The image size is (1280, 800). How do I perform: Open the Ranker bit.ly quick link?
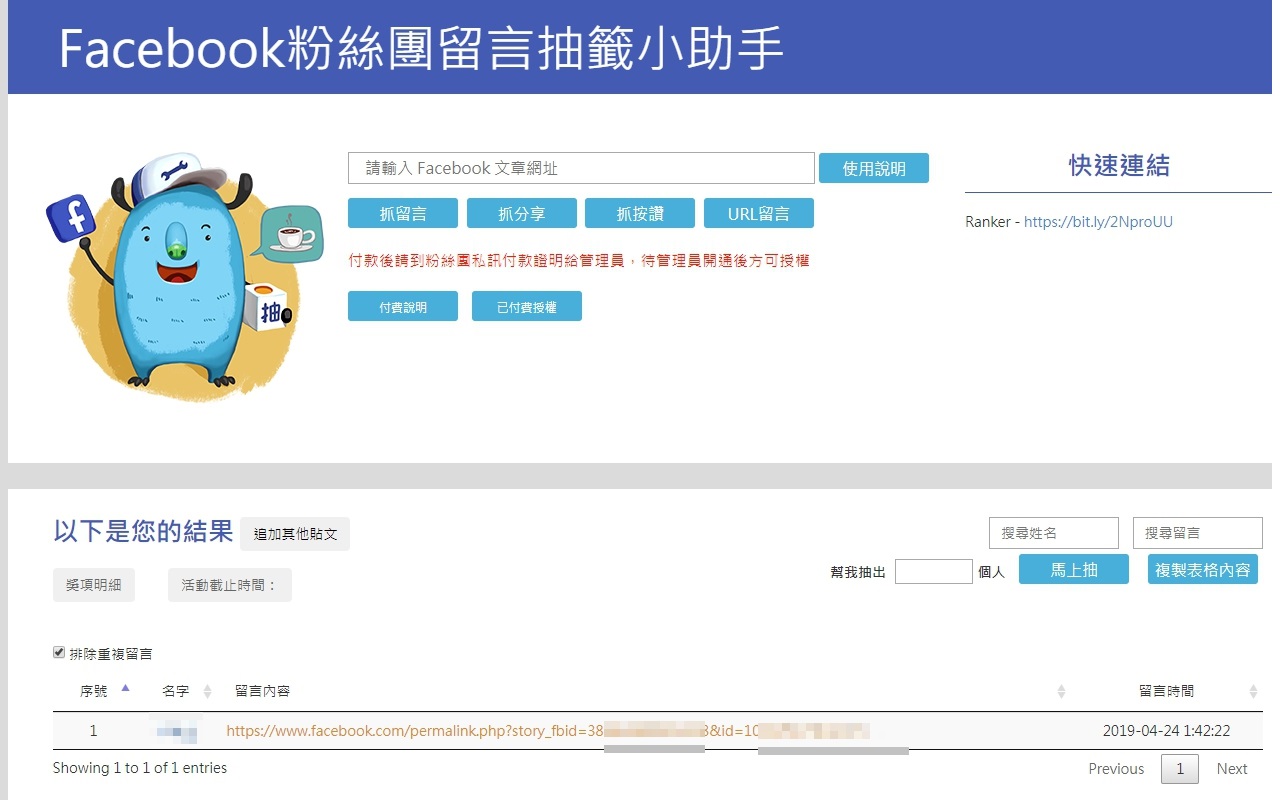(1098, 222)
